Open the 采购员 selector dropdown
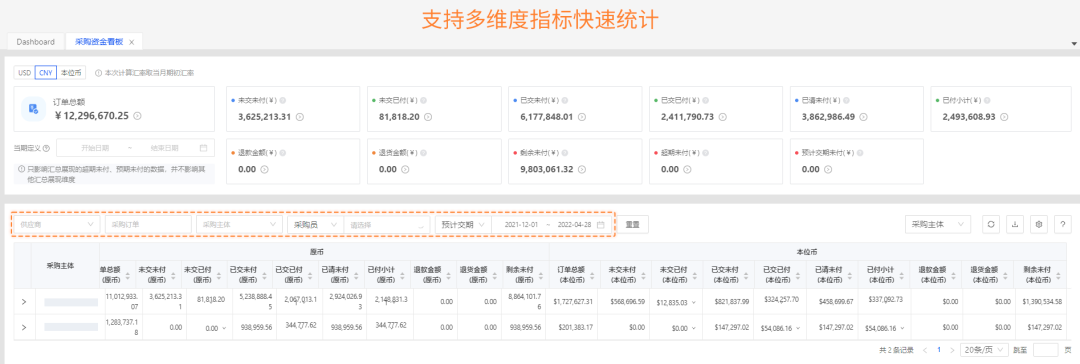The height and width of the screenshot is (364, 1080). (315, 225)
